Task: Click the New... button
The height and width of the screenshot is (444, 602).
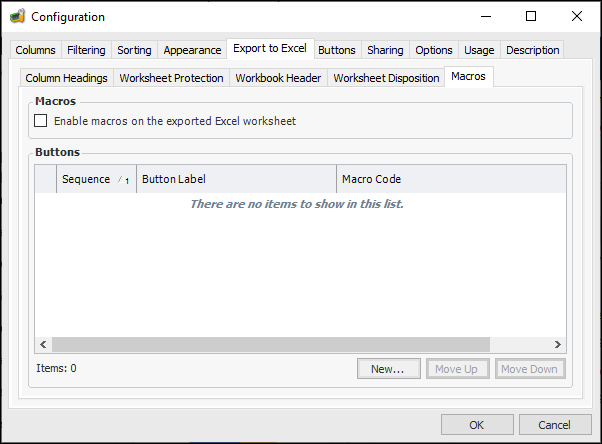Action: (389, 369)
